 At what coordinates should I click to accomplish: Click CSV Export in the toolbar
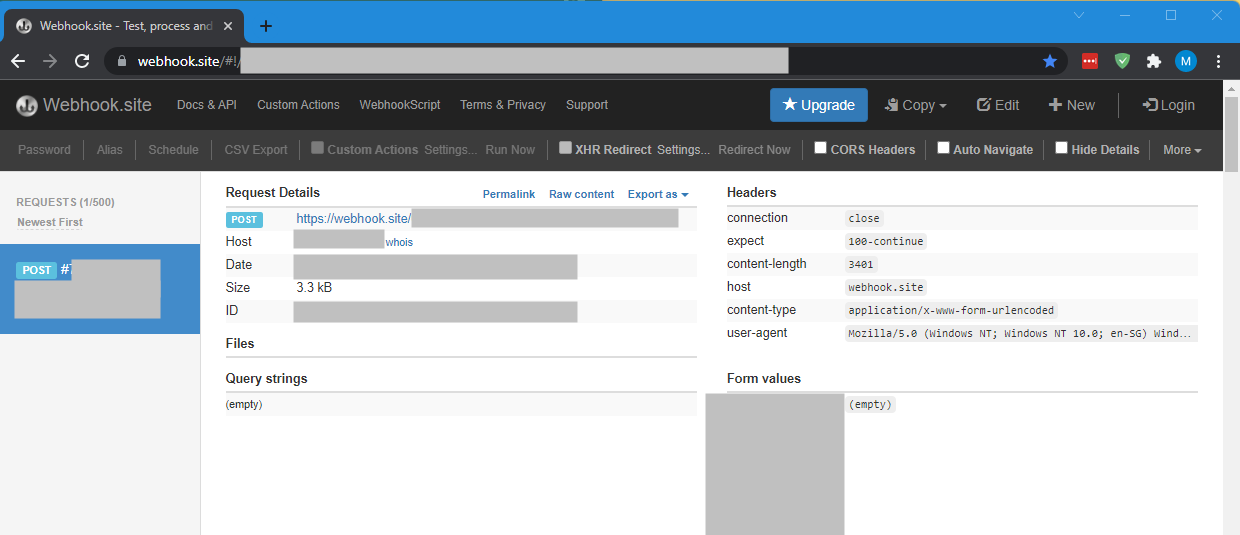point(256,150)
